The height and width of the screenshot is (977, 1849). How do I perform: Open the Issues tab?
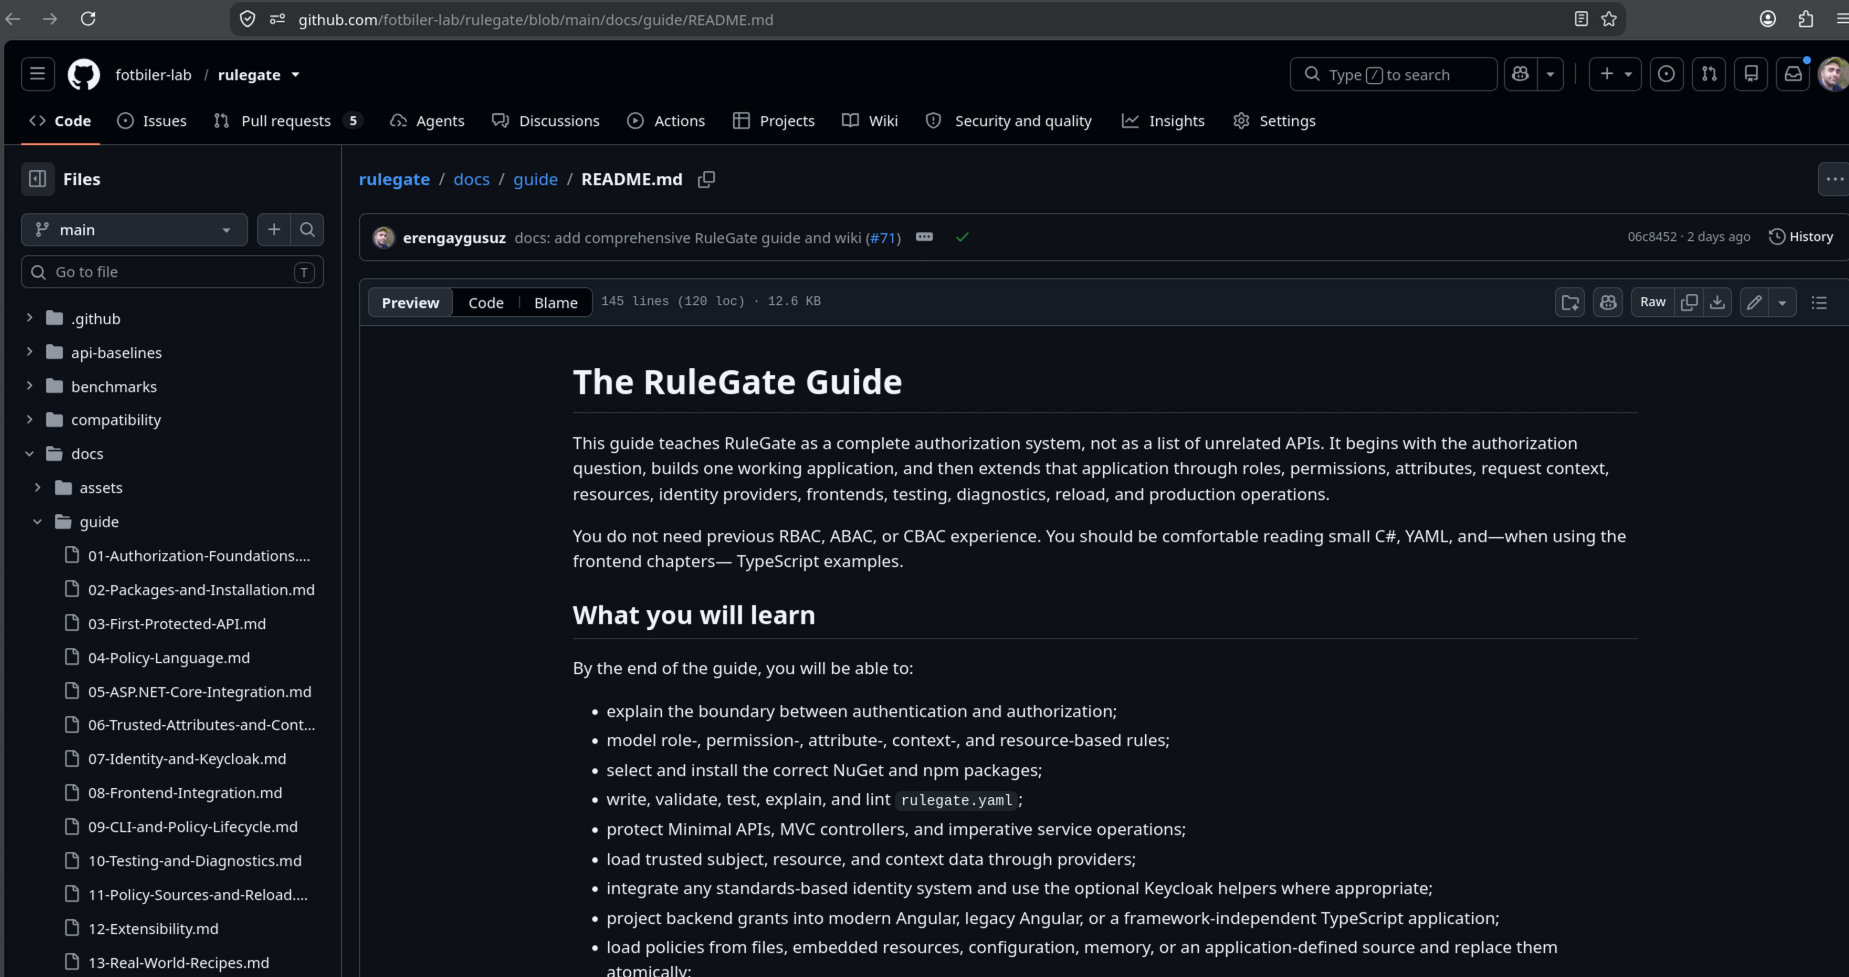tap(152, 120)
